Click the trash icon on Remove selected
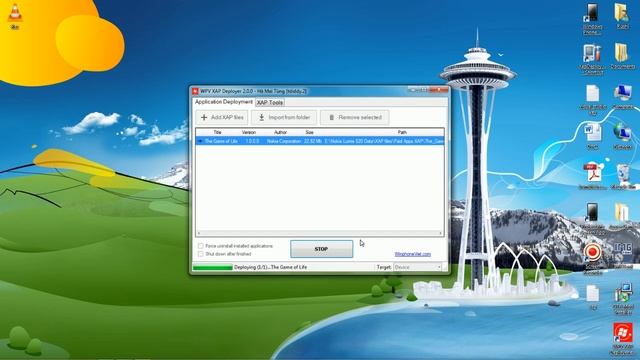 click(x=331, y=118)
